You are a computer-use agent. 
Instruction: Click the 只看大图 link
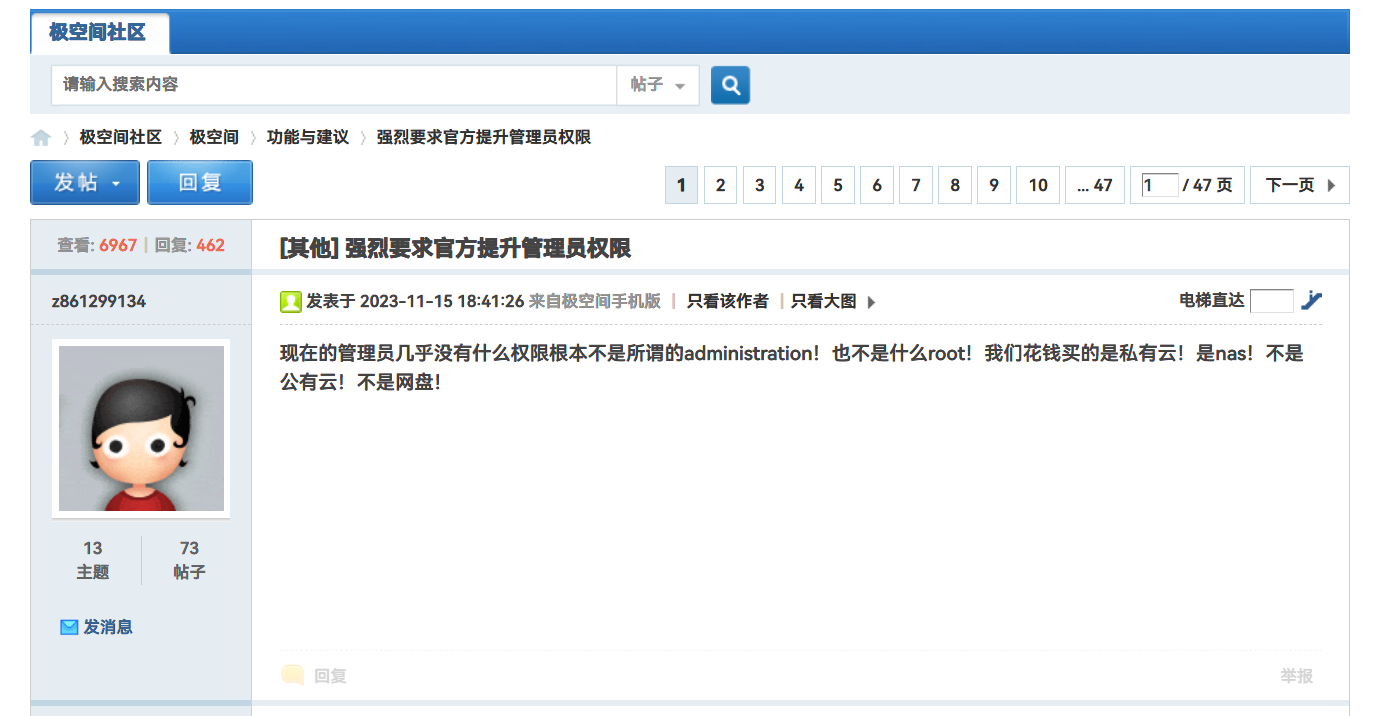tap(823, 301)
